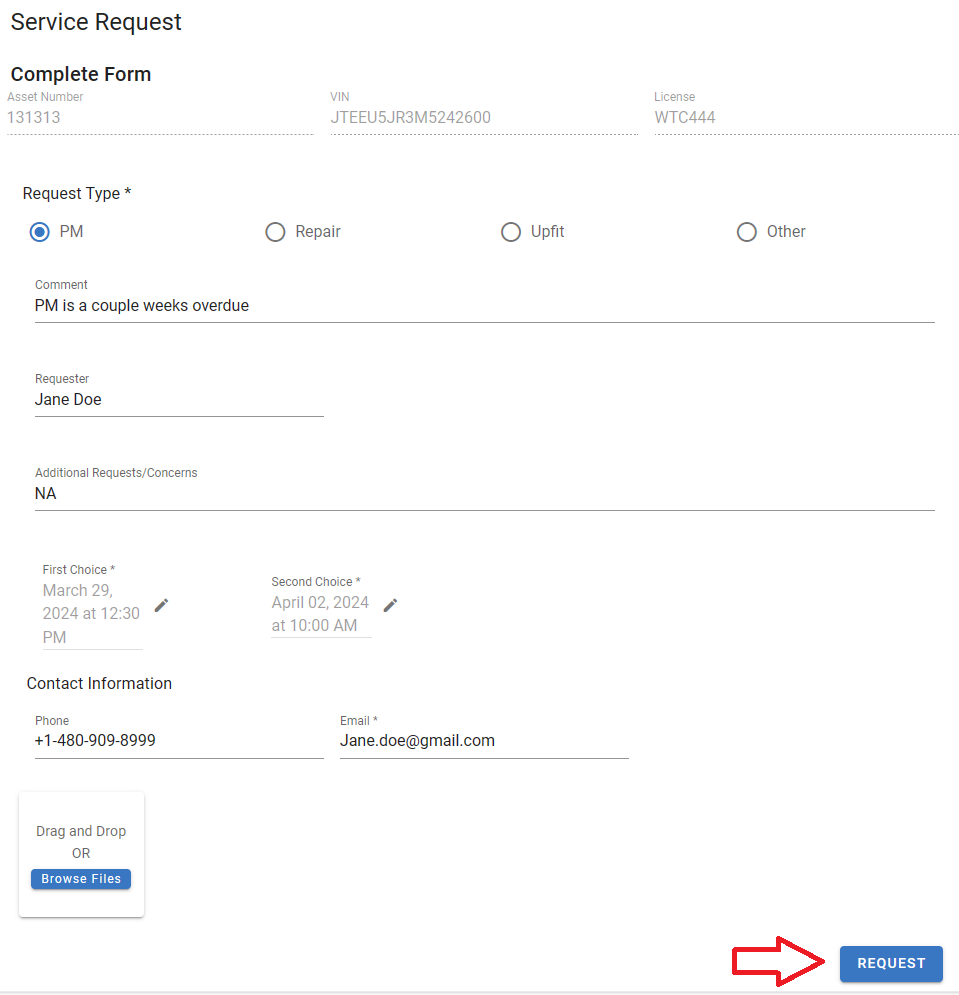The image size is (959, 995).
Task: Select the PM request type
Action: (40, 232)
